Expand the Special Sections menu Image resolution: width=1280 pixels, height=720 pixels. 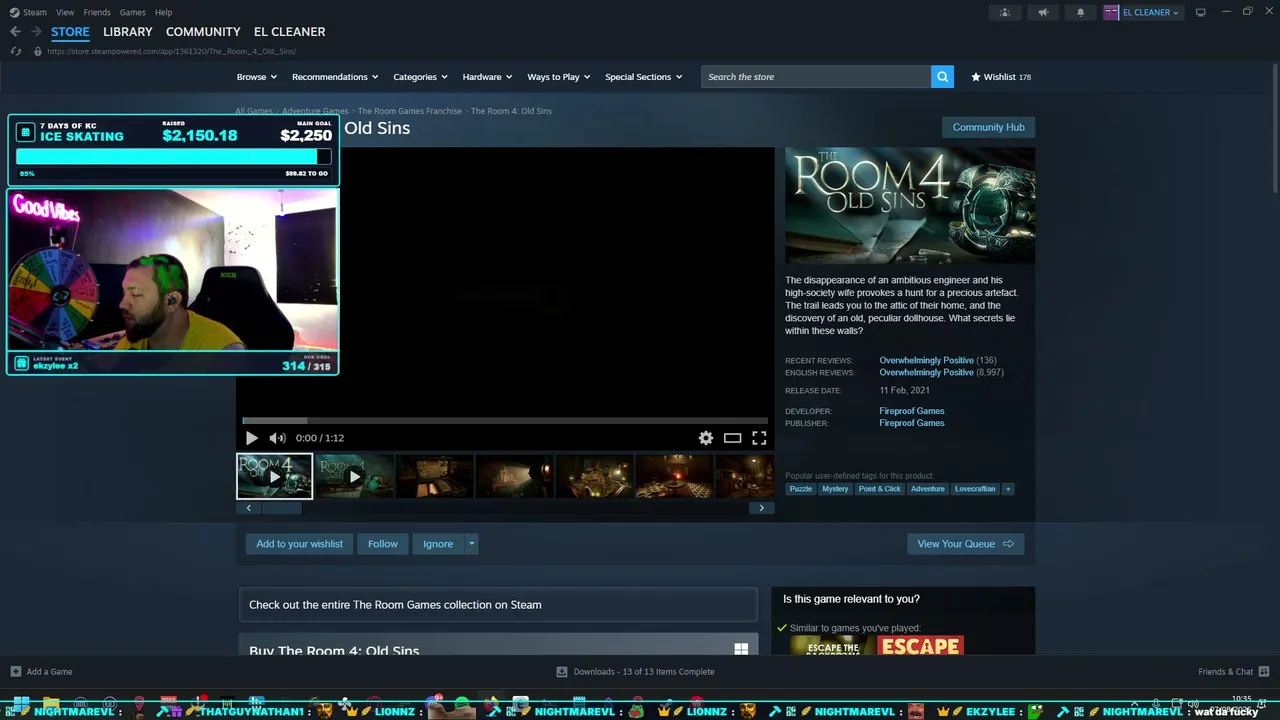tap(643, 77)
